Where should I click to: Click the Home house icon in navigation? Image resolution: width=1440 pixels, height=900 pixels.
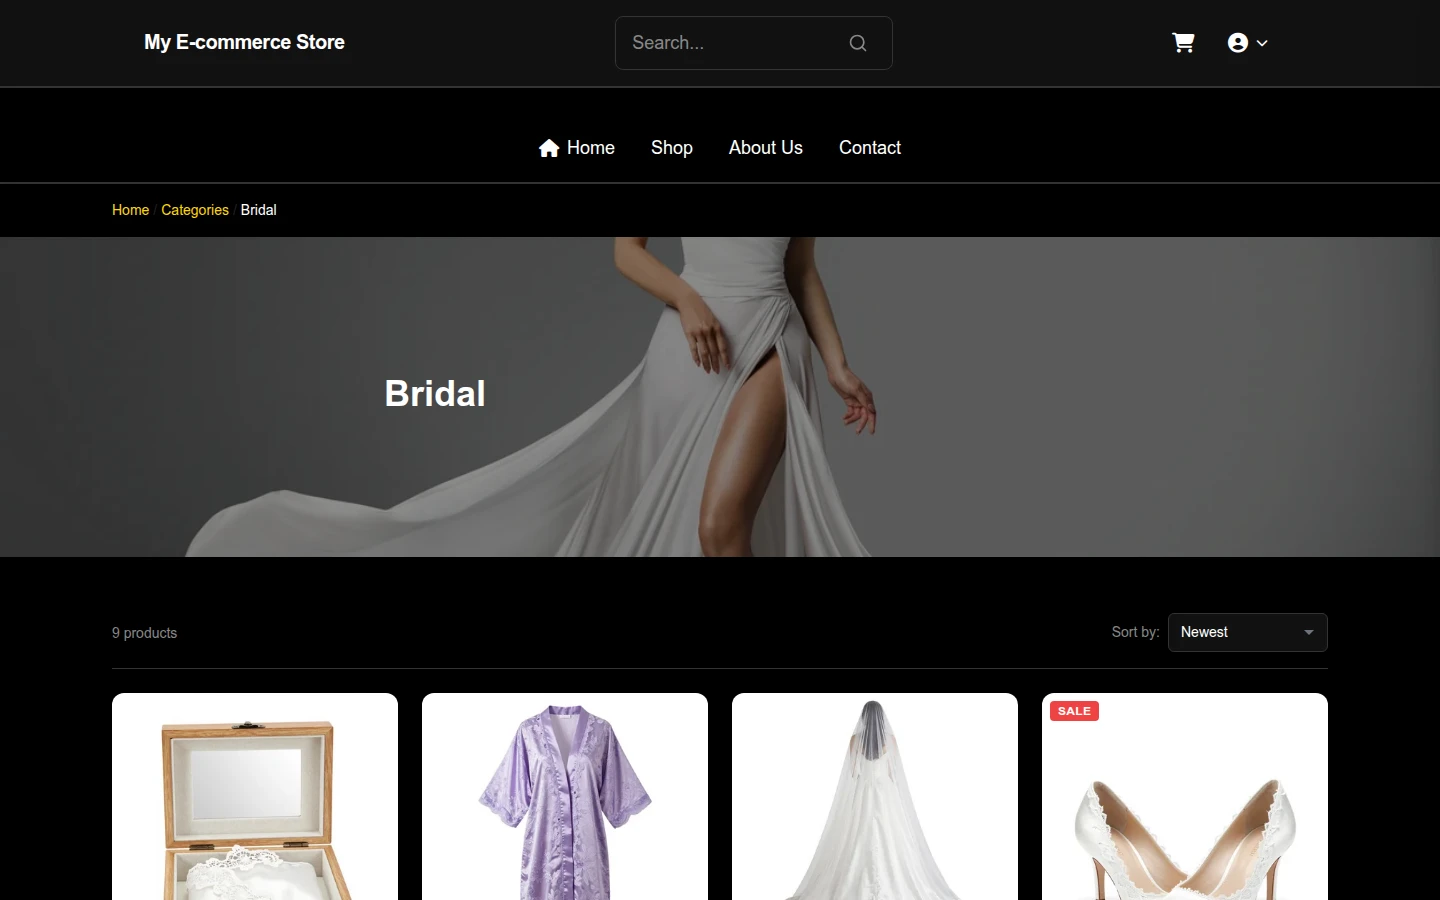click(549, 148)
